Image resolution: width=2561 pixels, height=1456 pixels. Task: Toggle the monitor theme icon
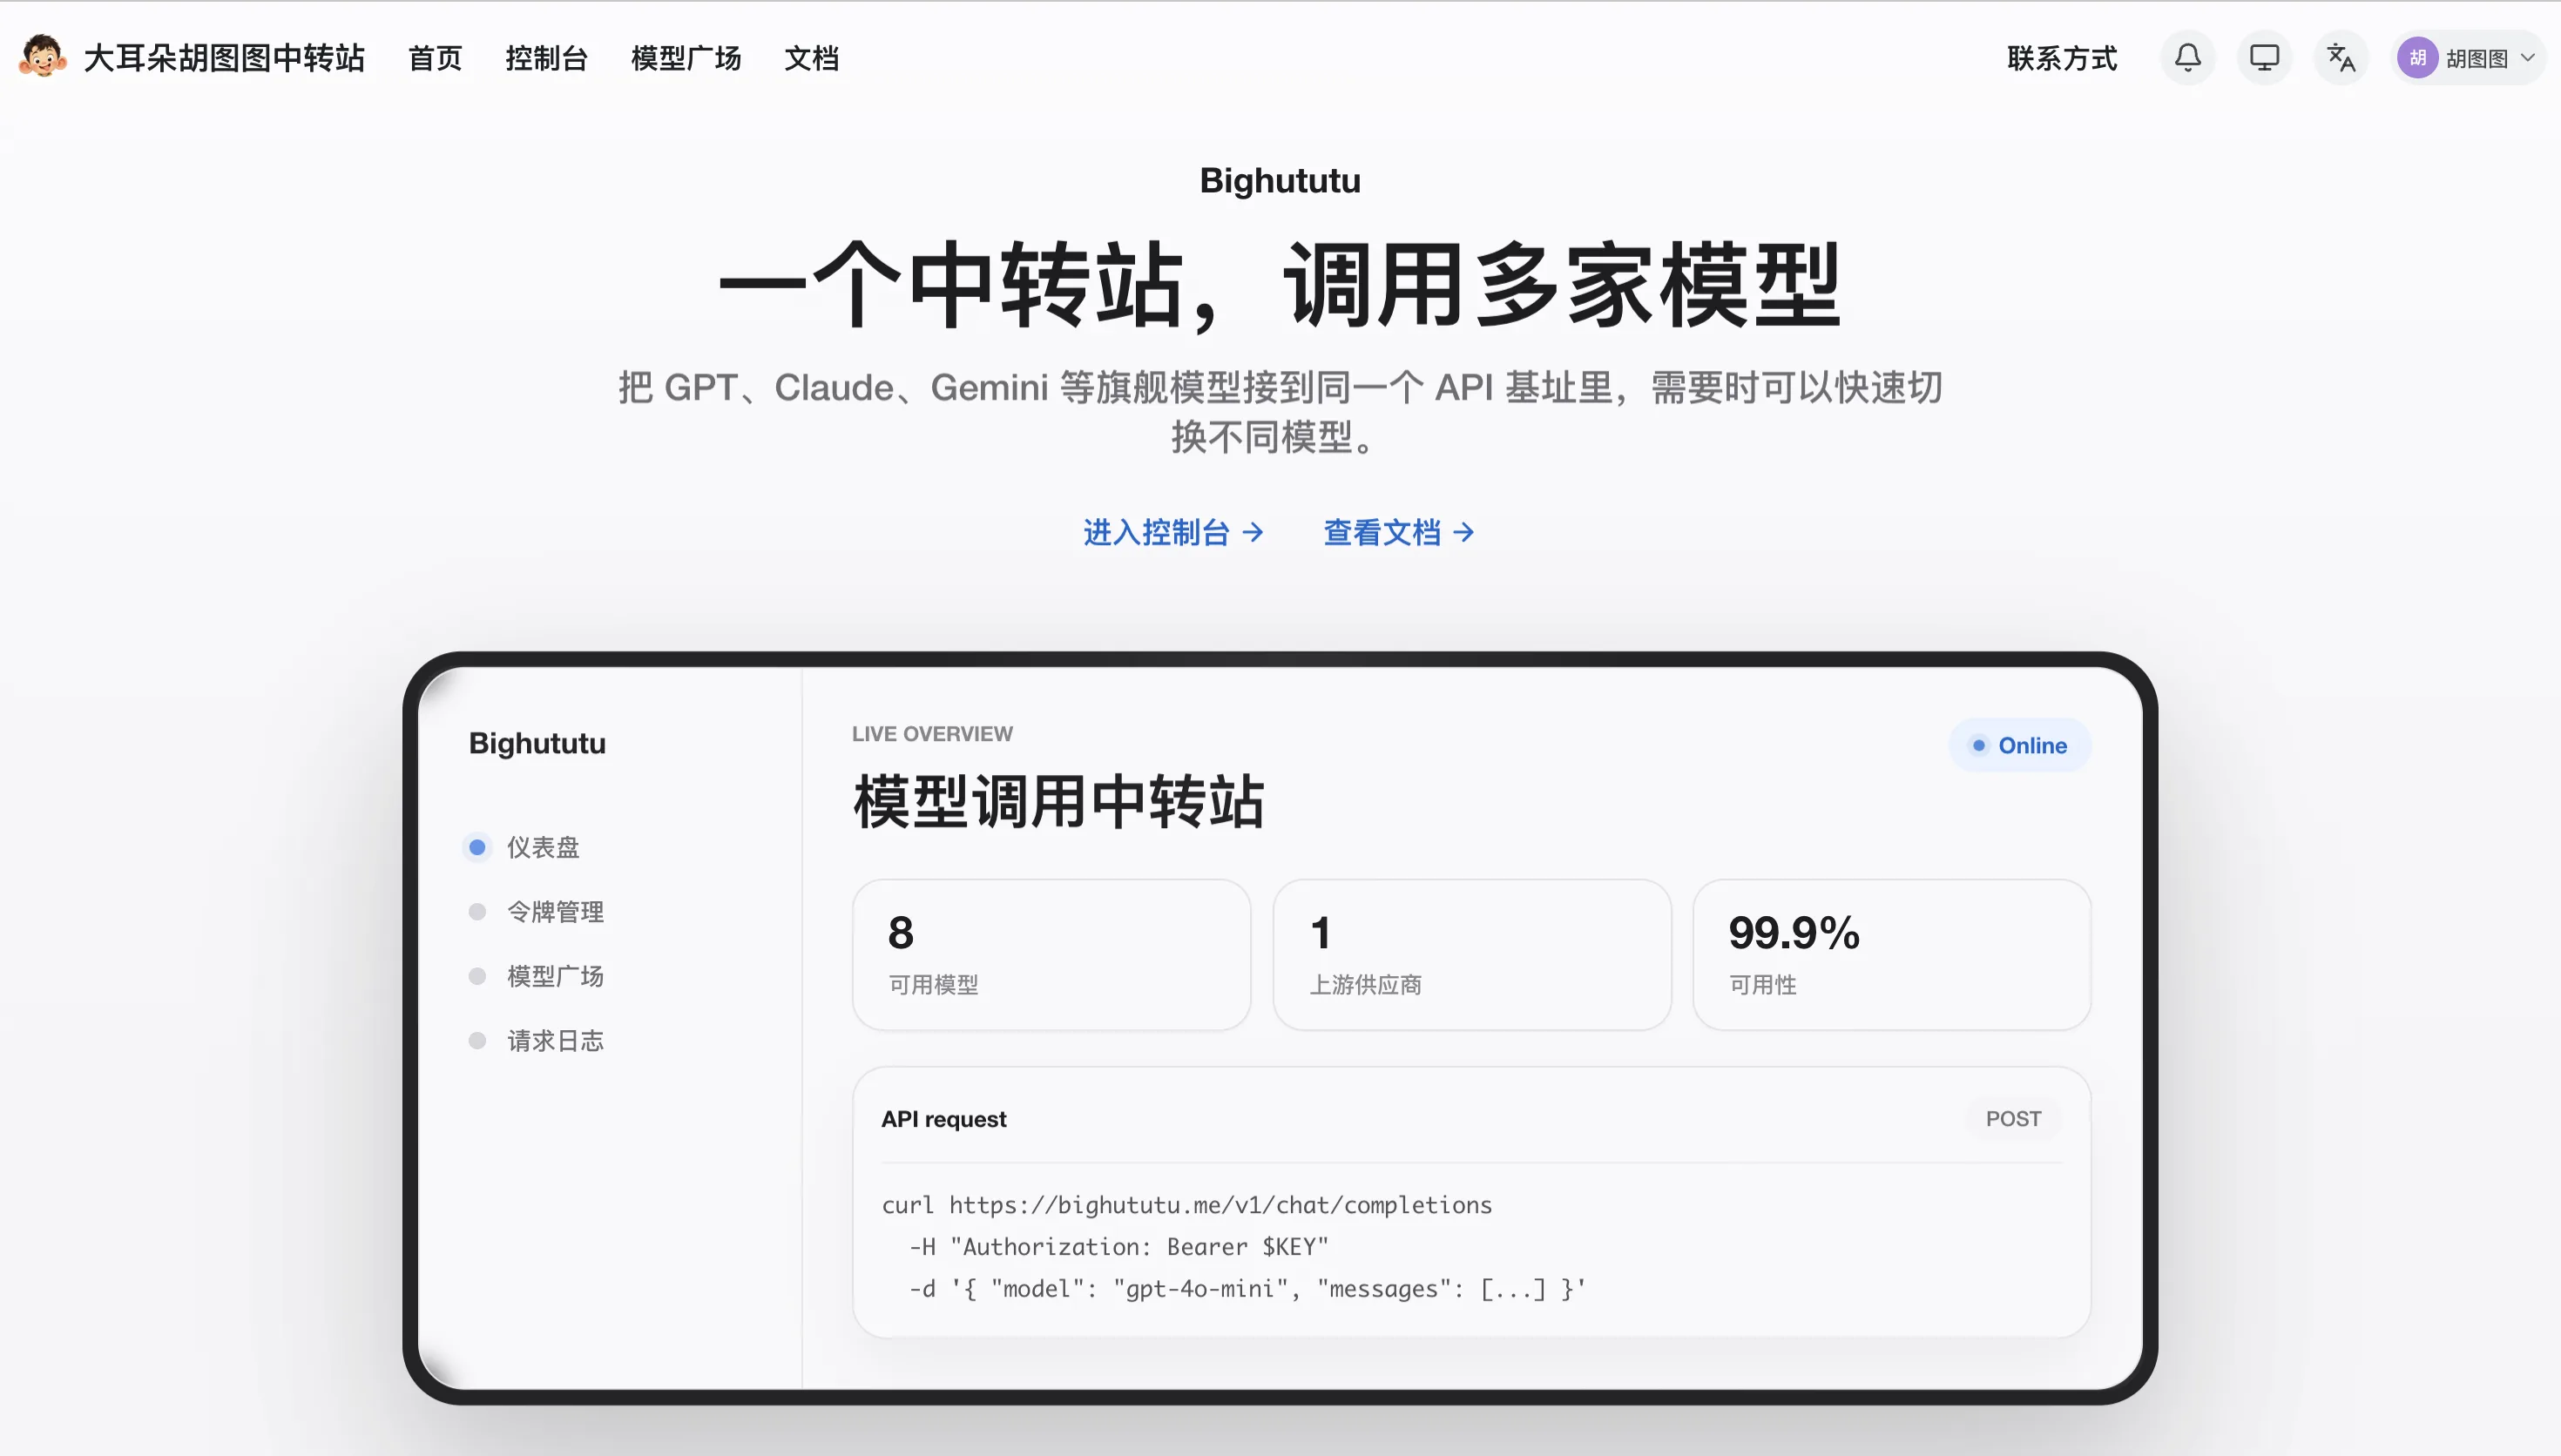pos(2264,58)
